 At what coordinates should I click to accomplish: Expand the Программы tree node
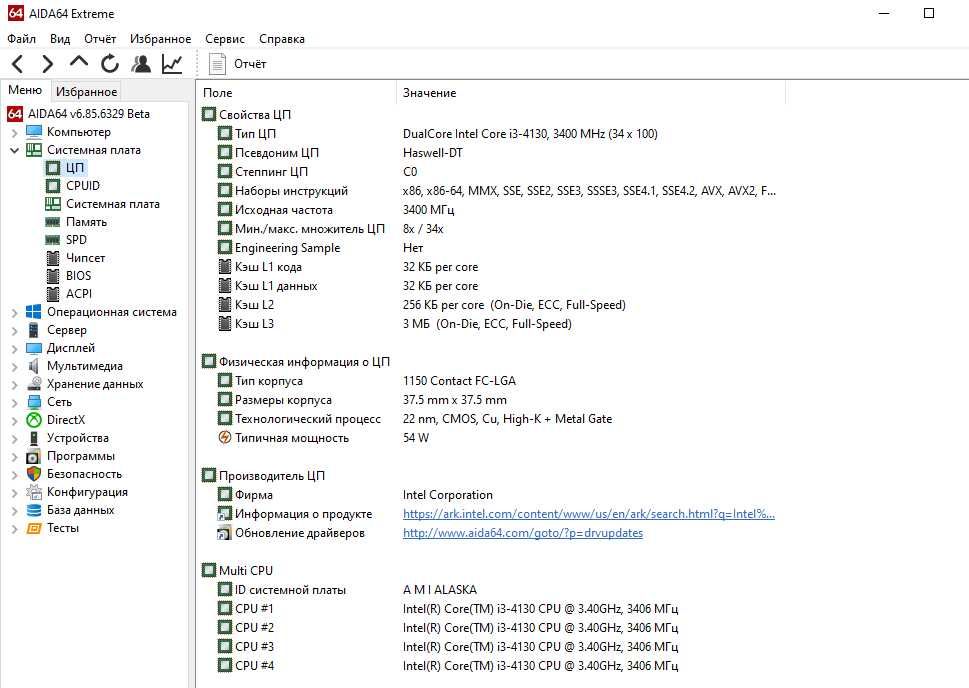pyautogui.click(x=14, y=456)
